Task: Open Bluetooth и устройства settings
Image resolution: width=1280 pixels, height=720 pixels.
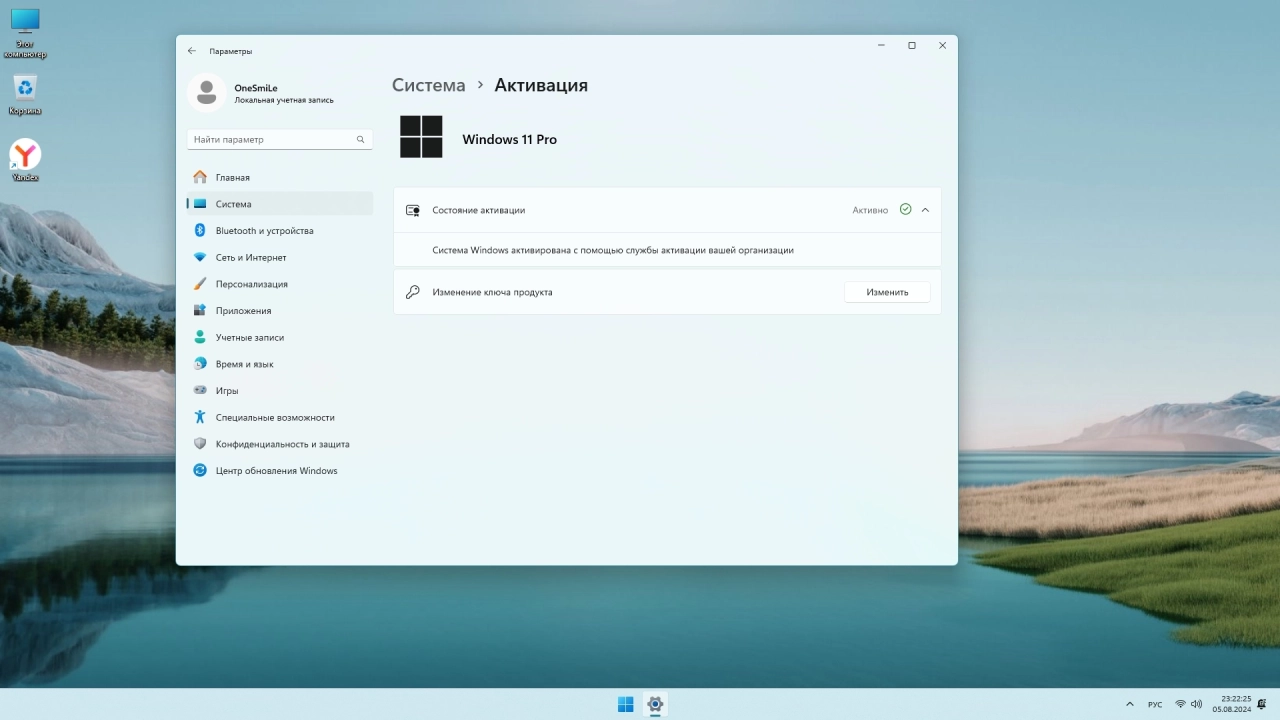Action: [x=279, y=231]
